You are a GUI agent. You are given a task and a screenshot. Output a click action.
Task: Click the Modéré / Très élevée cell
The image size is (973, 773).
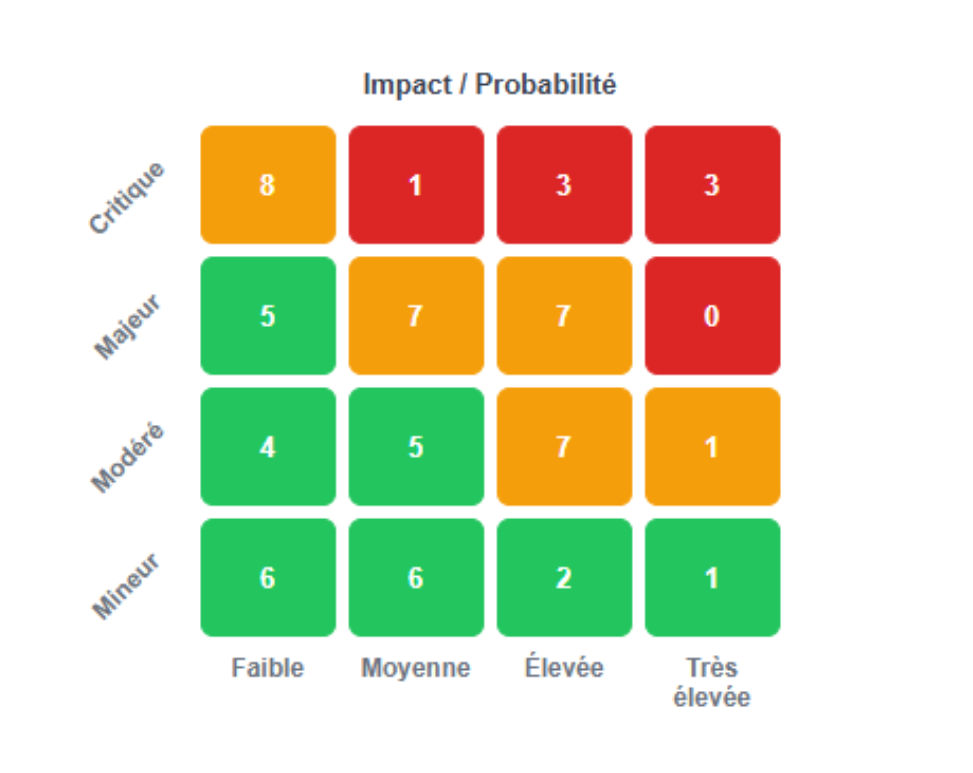pos(712,447)
